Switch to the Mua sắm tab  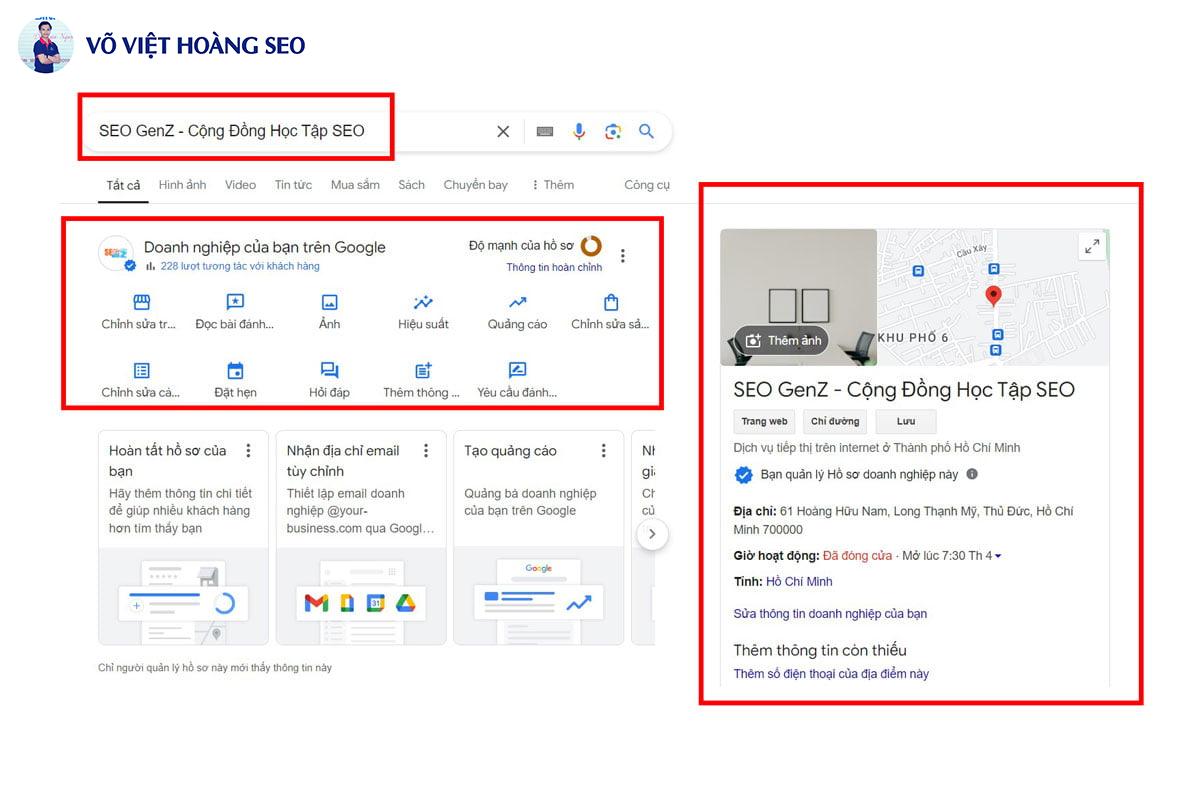(355, 185)
